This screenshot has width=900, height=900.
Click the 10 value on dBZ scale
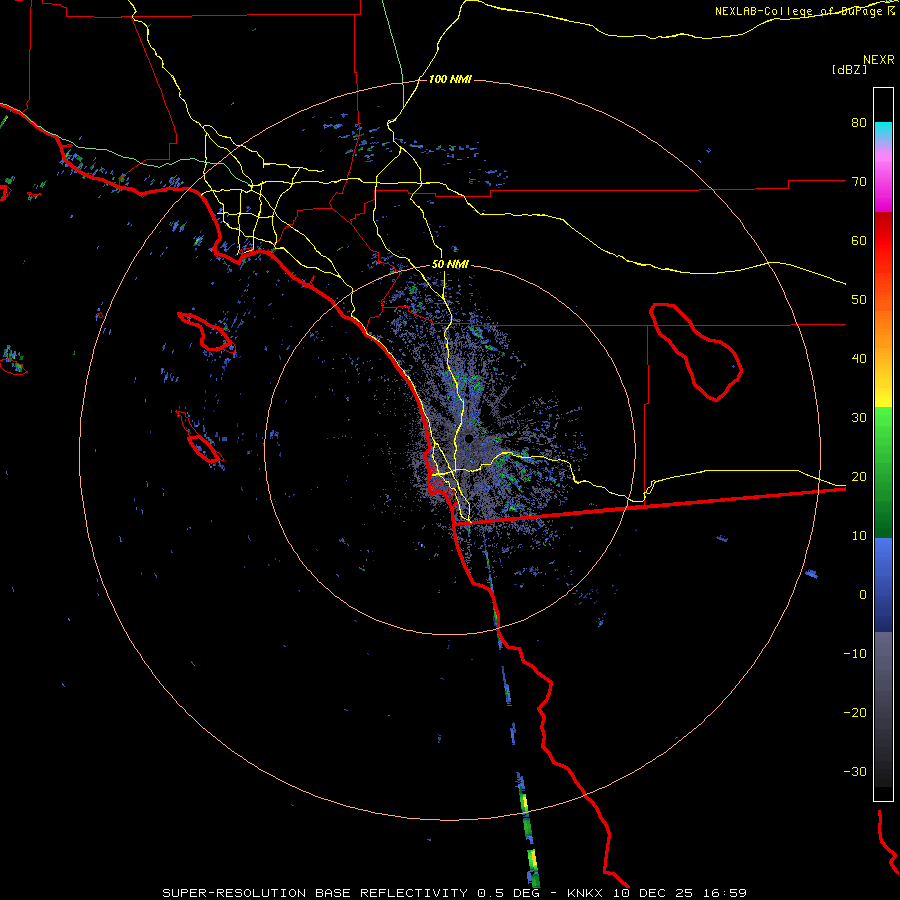tap(859, 536)
